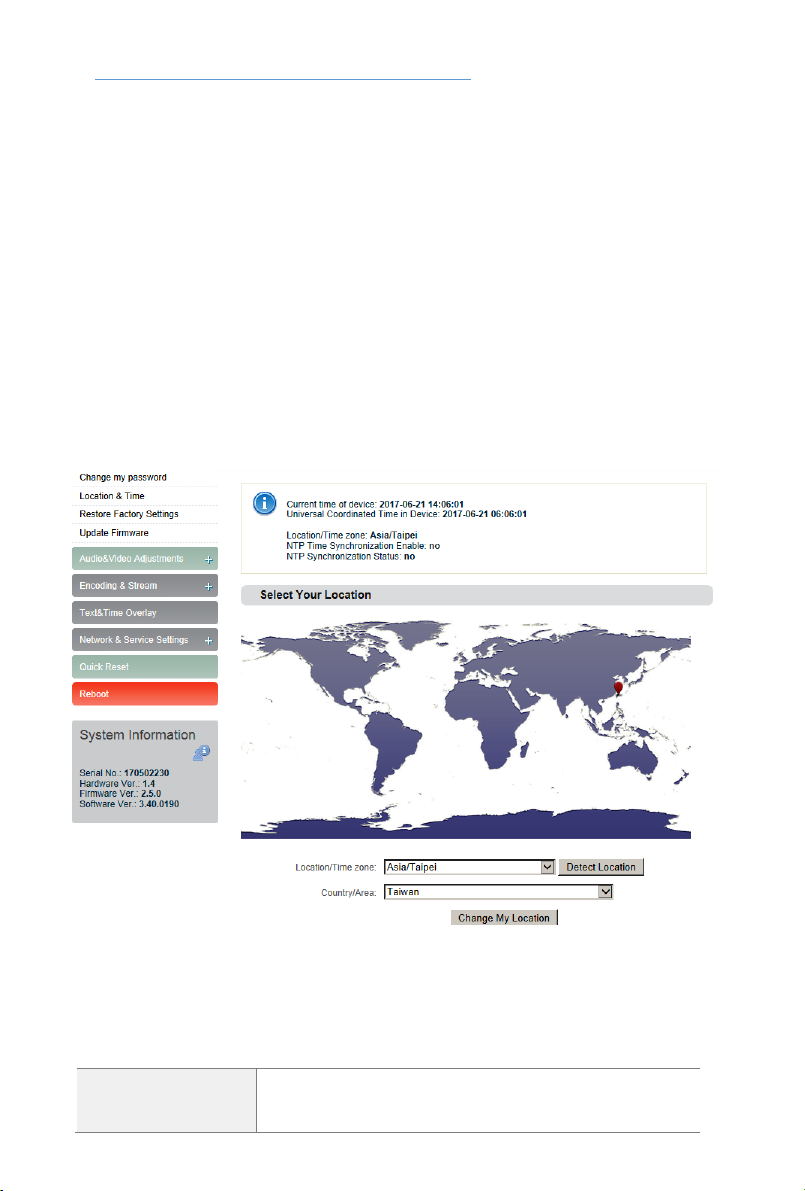Image resolution: width=805 pixels, height=1191 pixels.
Task: Open the Location/Time zone dropdown
Action: (469, 867)
